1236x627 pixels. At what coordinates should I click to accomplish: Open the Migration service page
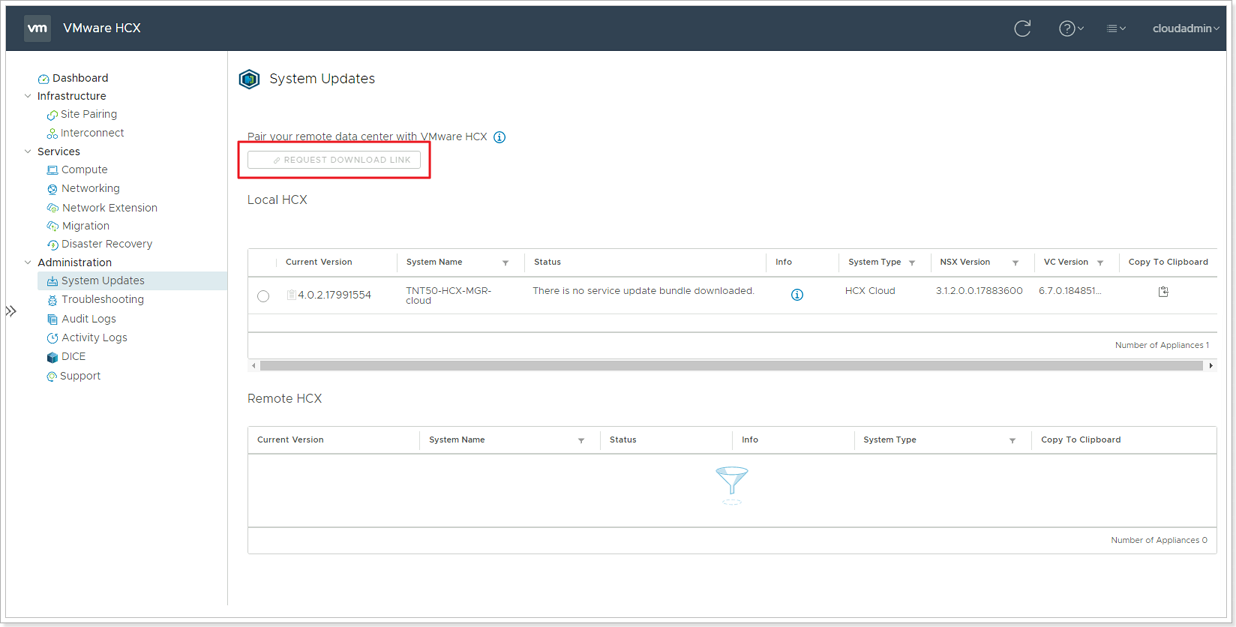[85, 226]
